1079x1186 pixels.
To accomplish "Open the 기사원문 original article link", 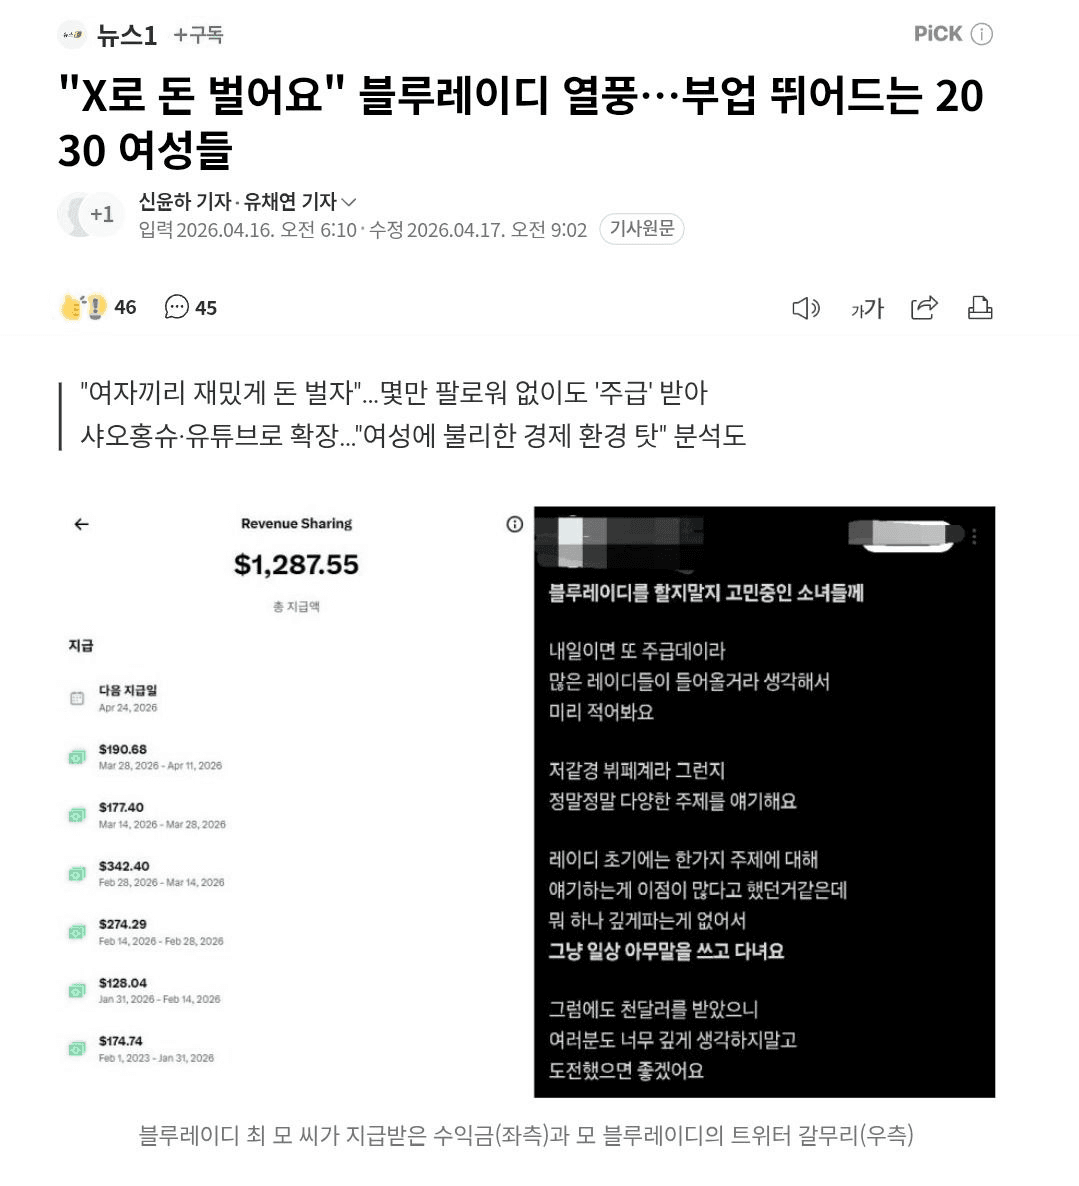I will pyautogui.click(x=641, y=228).
